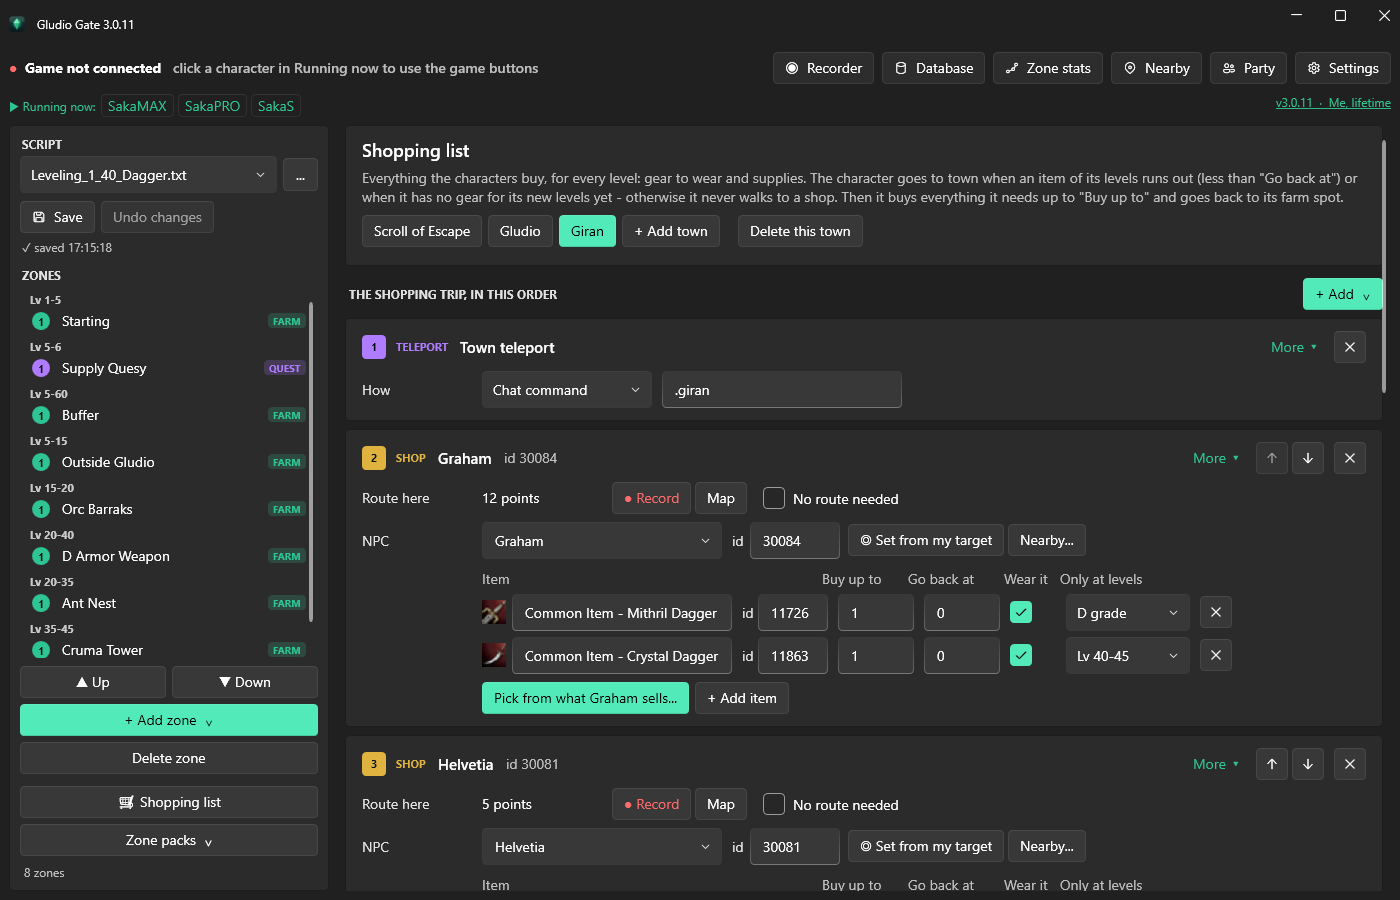Click the Graham NPC id field 30084
Image resolution: width=1400 pixels, height=900 pixels.
coord(795,541)
